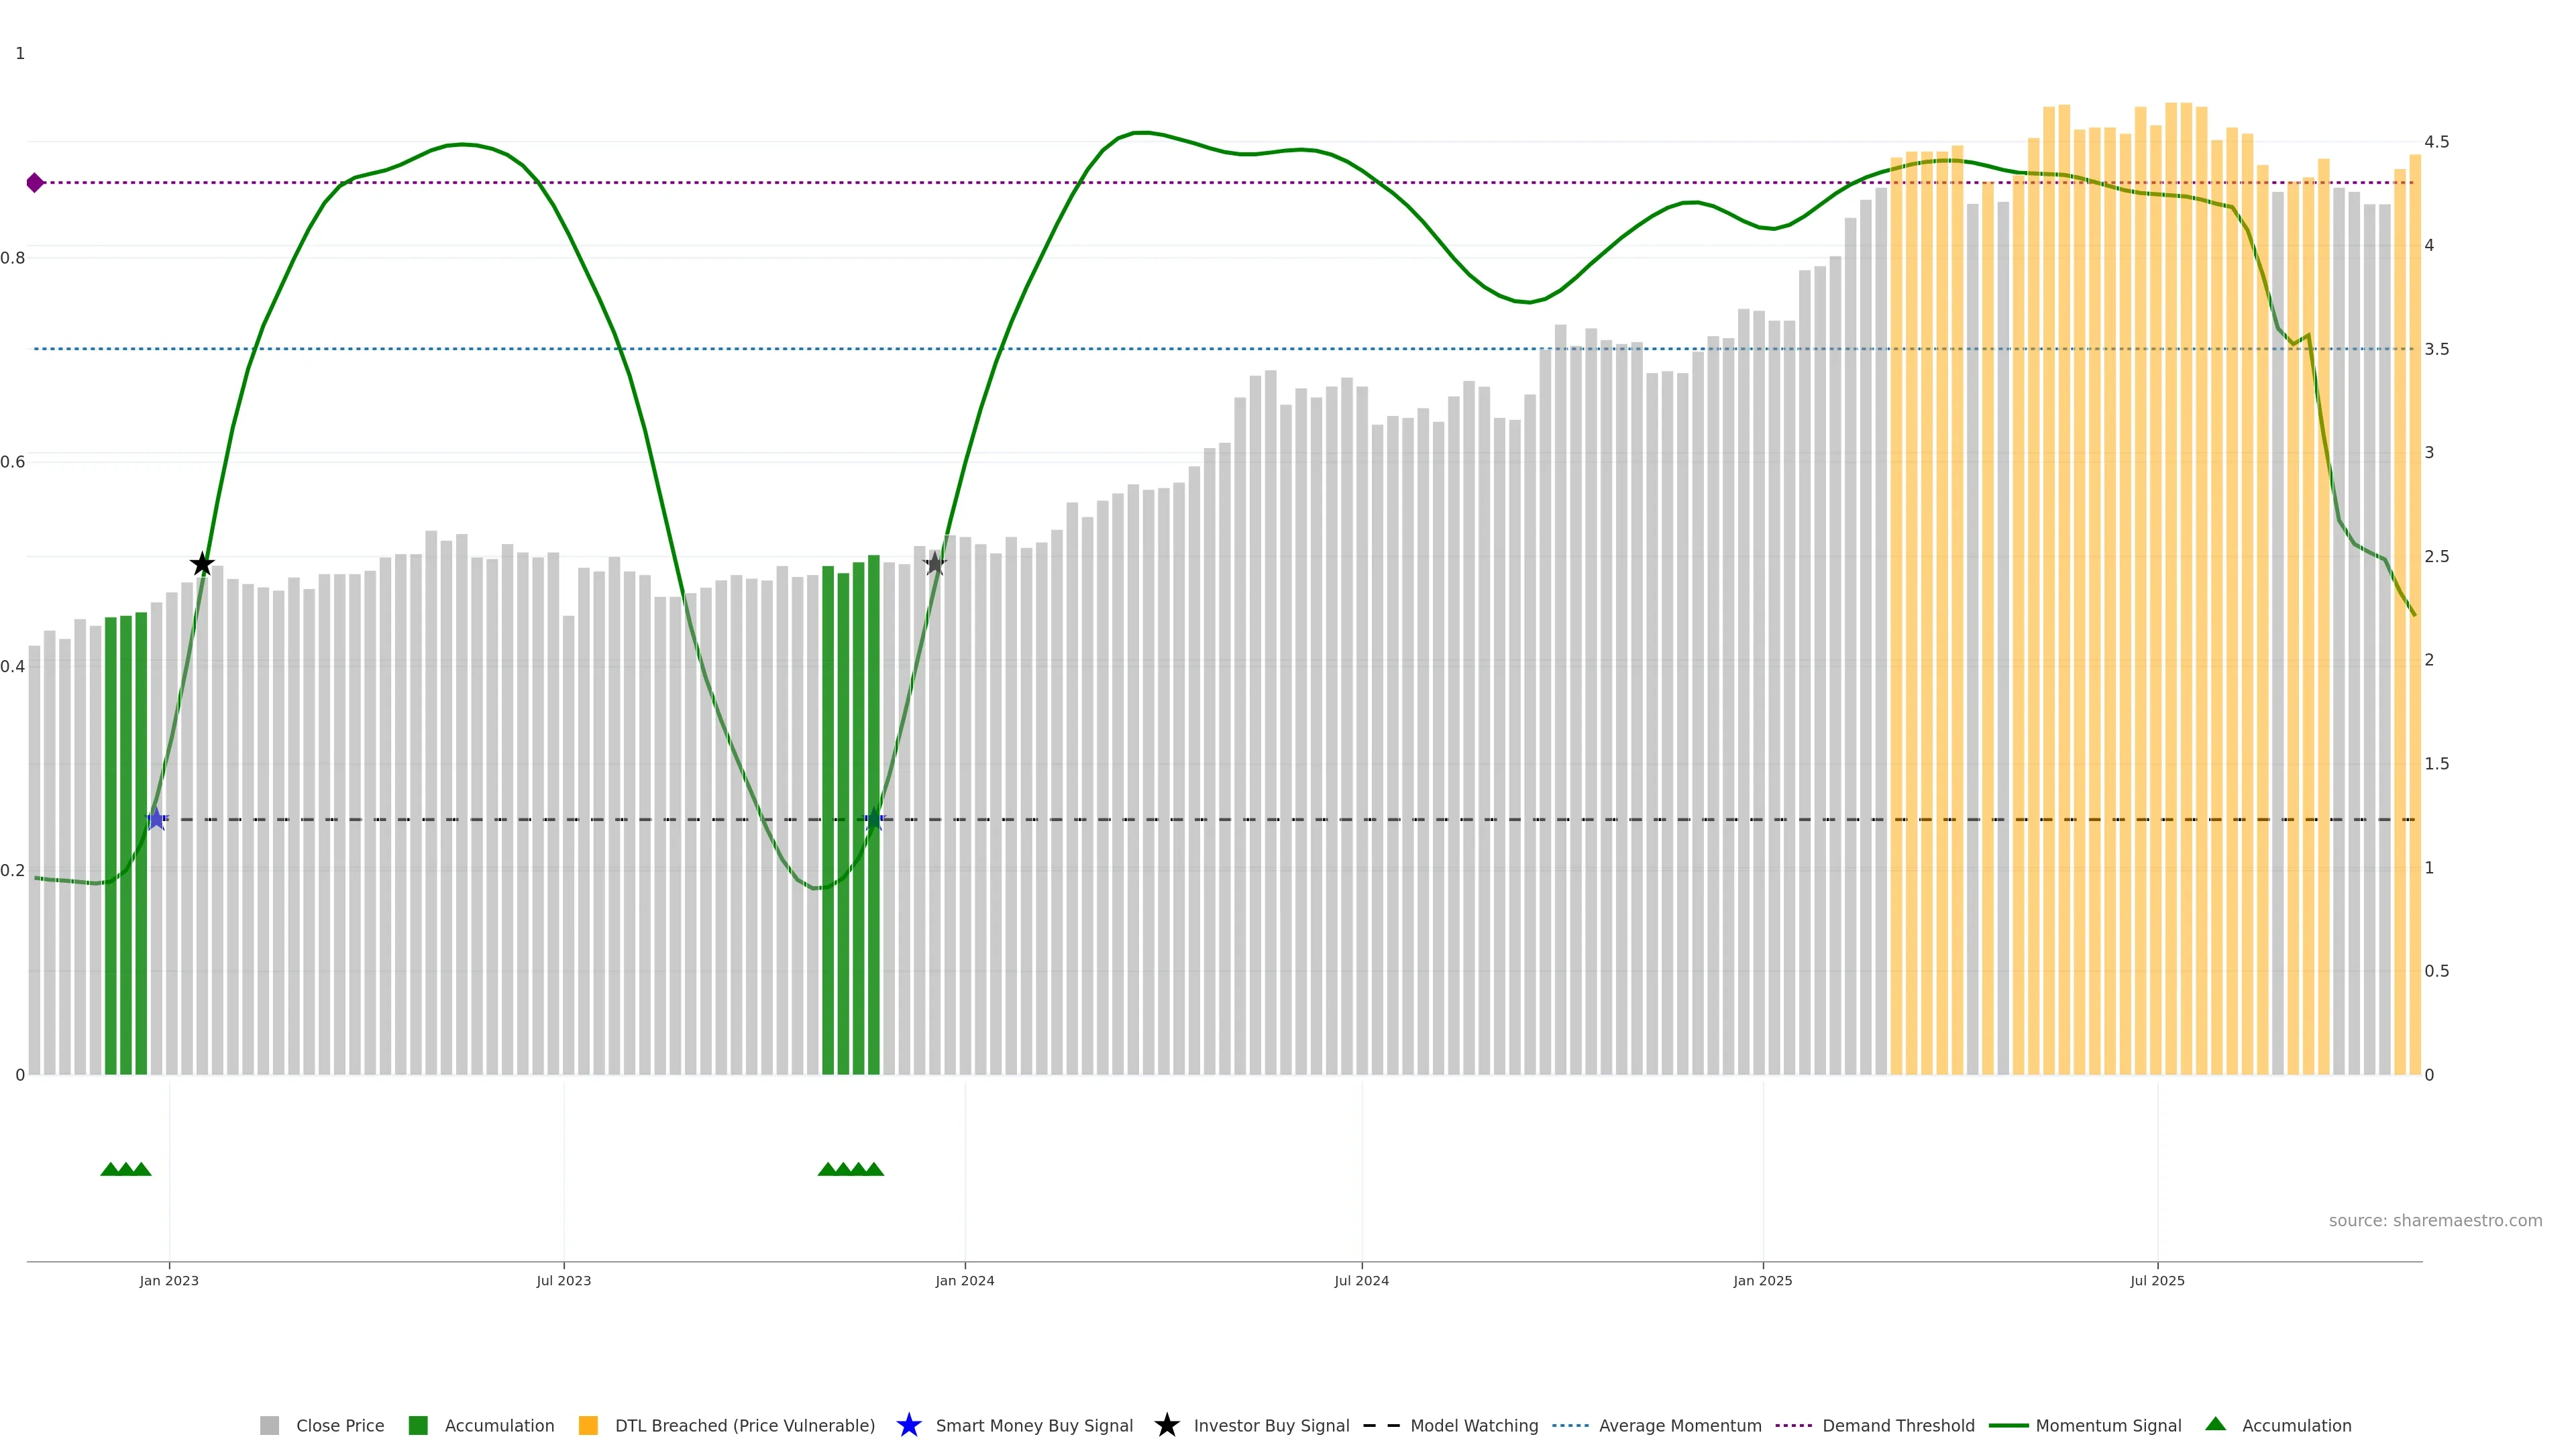Toggle the DTL Breached legend entry
The width and height of the screenshot is (2576, 1449).
pyautogui.click(x=744, y=1426)
